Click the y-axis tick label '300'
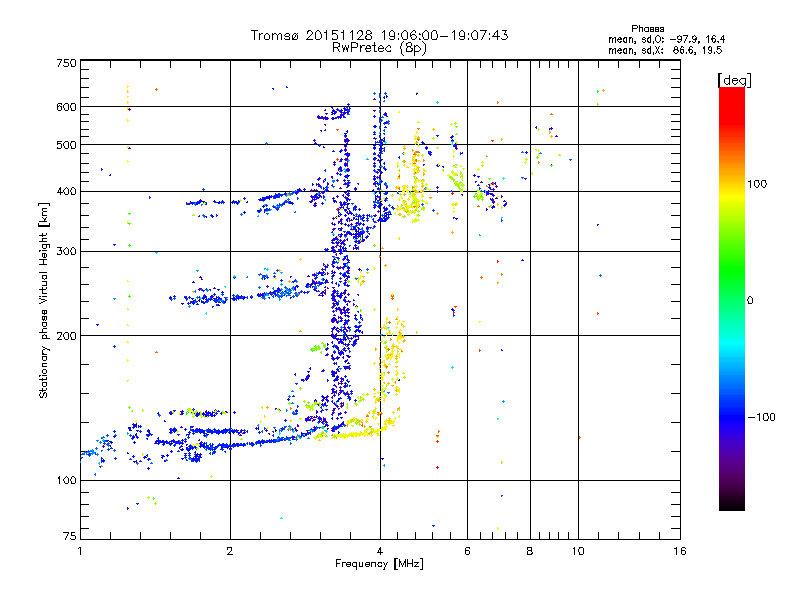 (66, 251)
